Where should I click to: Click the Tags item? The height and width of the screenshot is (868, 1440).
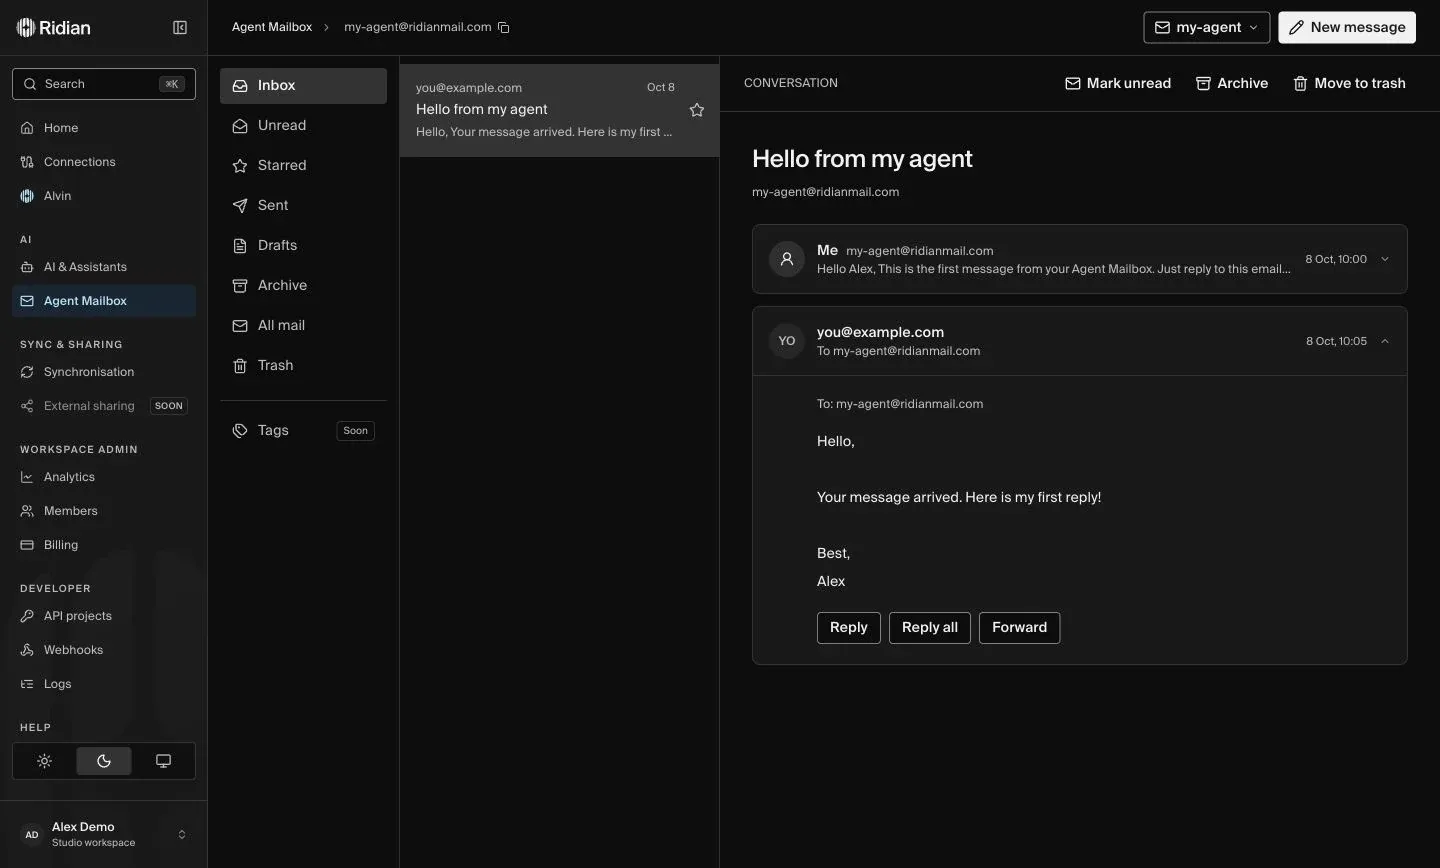[x=303, y=431]
